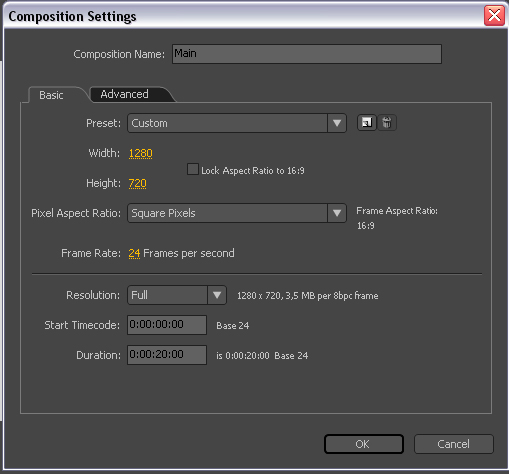
Task: Click the Custom preset combo box
Action: tap(237, 123)
